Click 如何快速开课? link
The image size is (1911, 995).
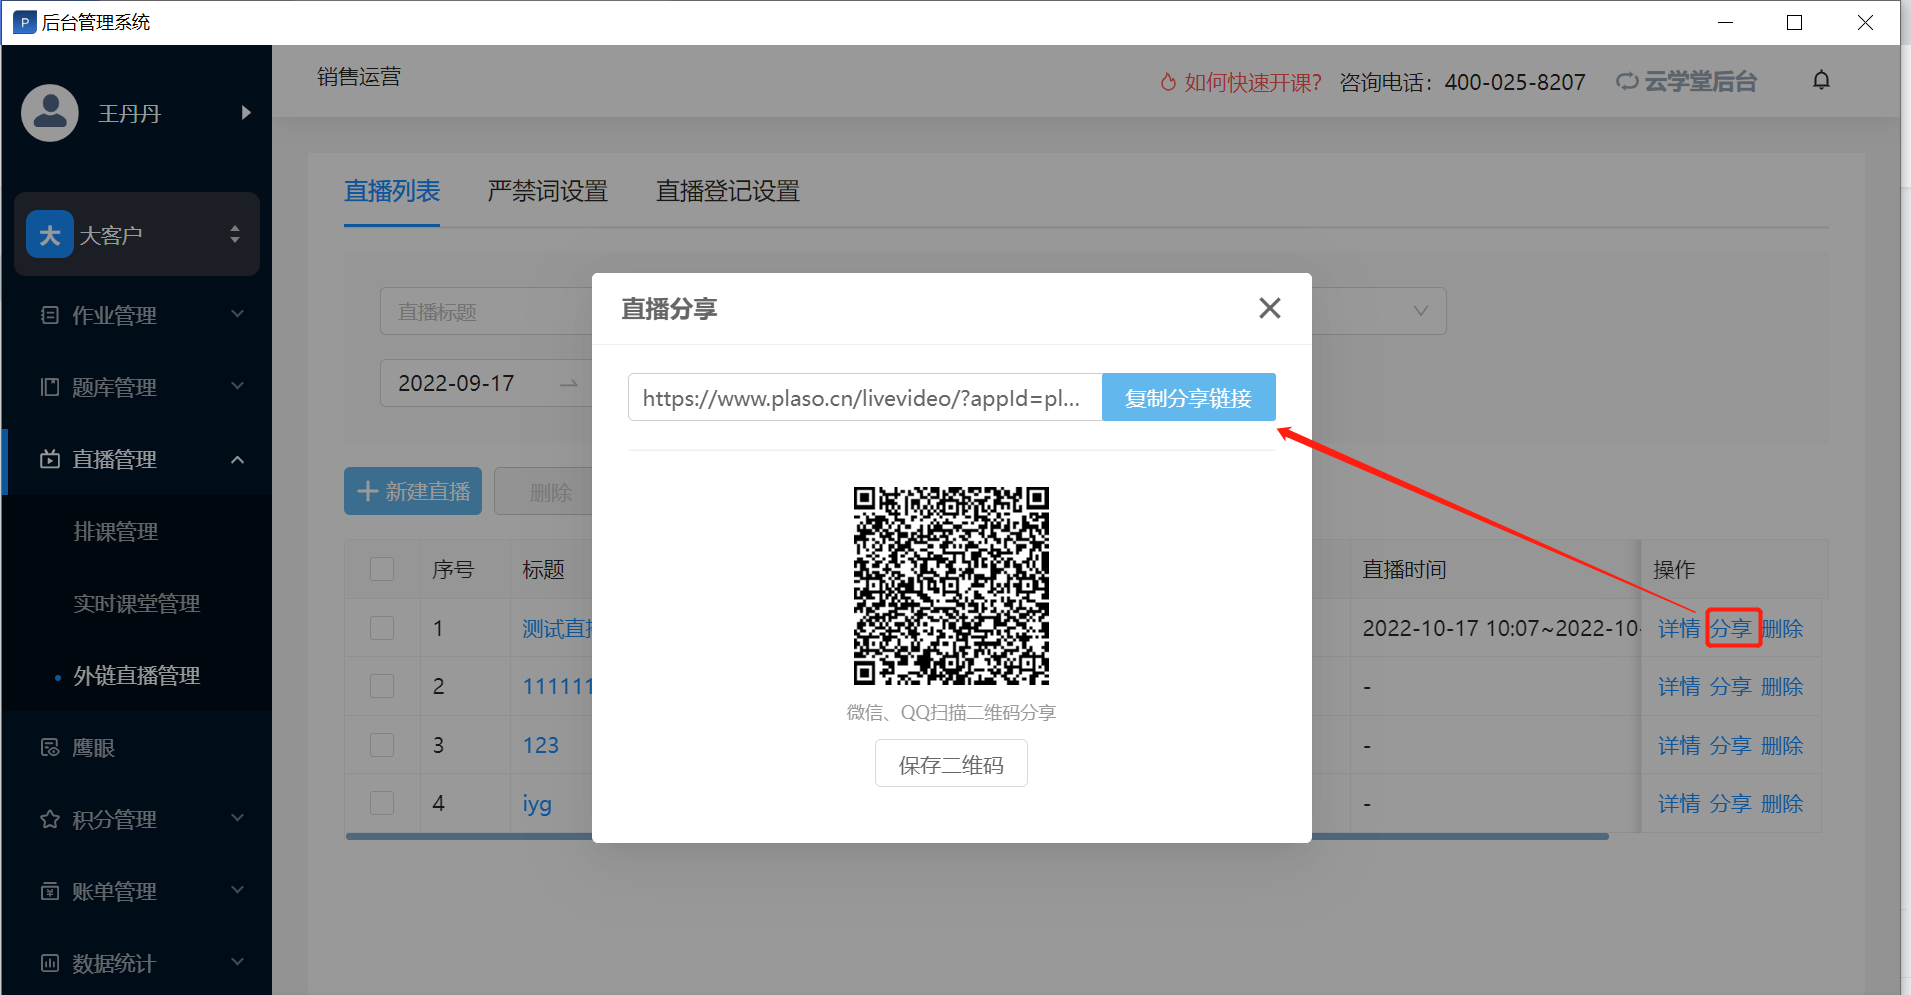pos(1252,82)
